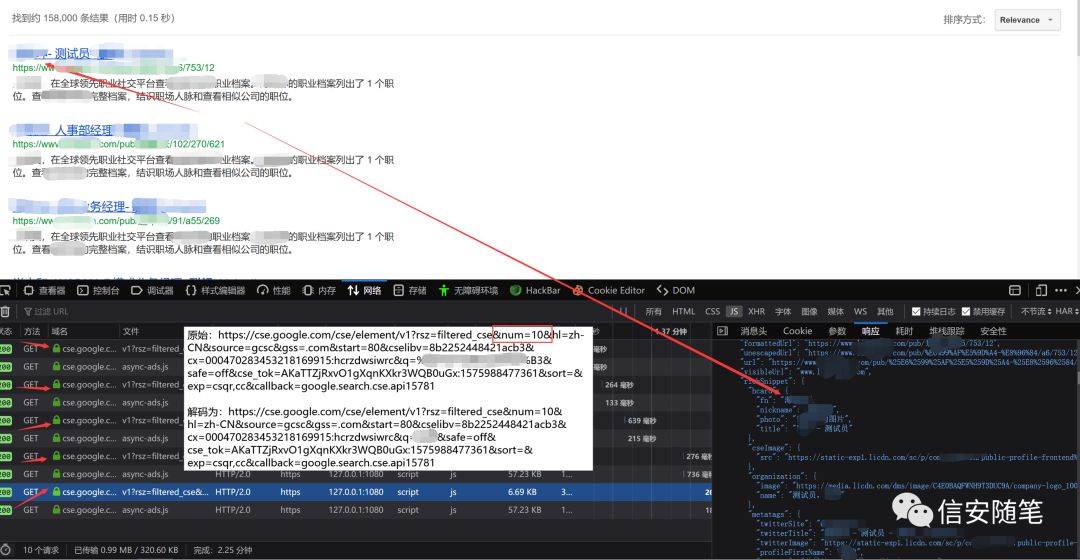1080x560 pixels.
Task: Open the Relevance sort dropdown
Action: point(1026,20)
